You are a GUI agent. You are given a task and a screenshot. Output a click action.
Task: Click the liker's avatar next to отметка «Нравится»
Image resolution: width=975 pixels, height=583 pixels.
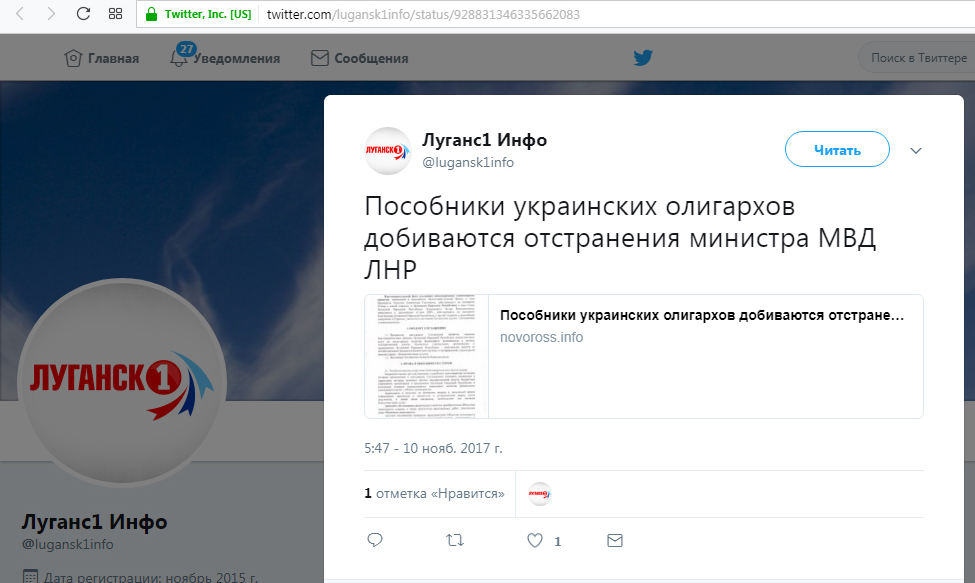[x=536, y=493]
